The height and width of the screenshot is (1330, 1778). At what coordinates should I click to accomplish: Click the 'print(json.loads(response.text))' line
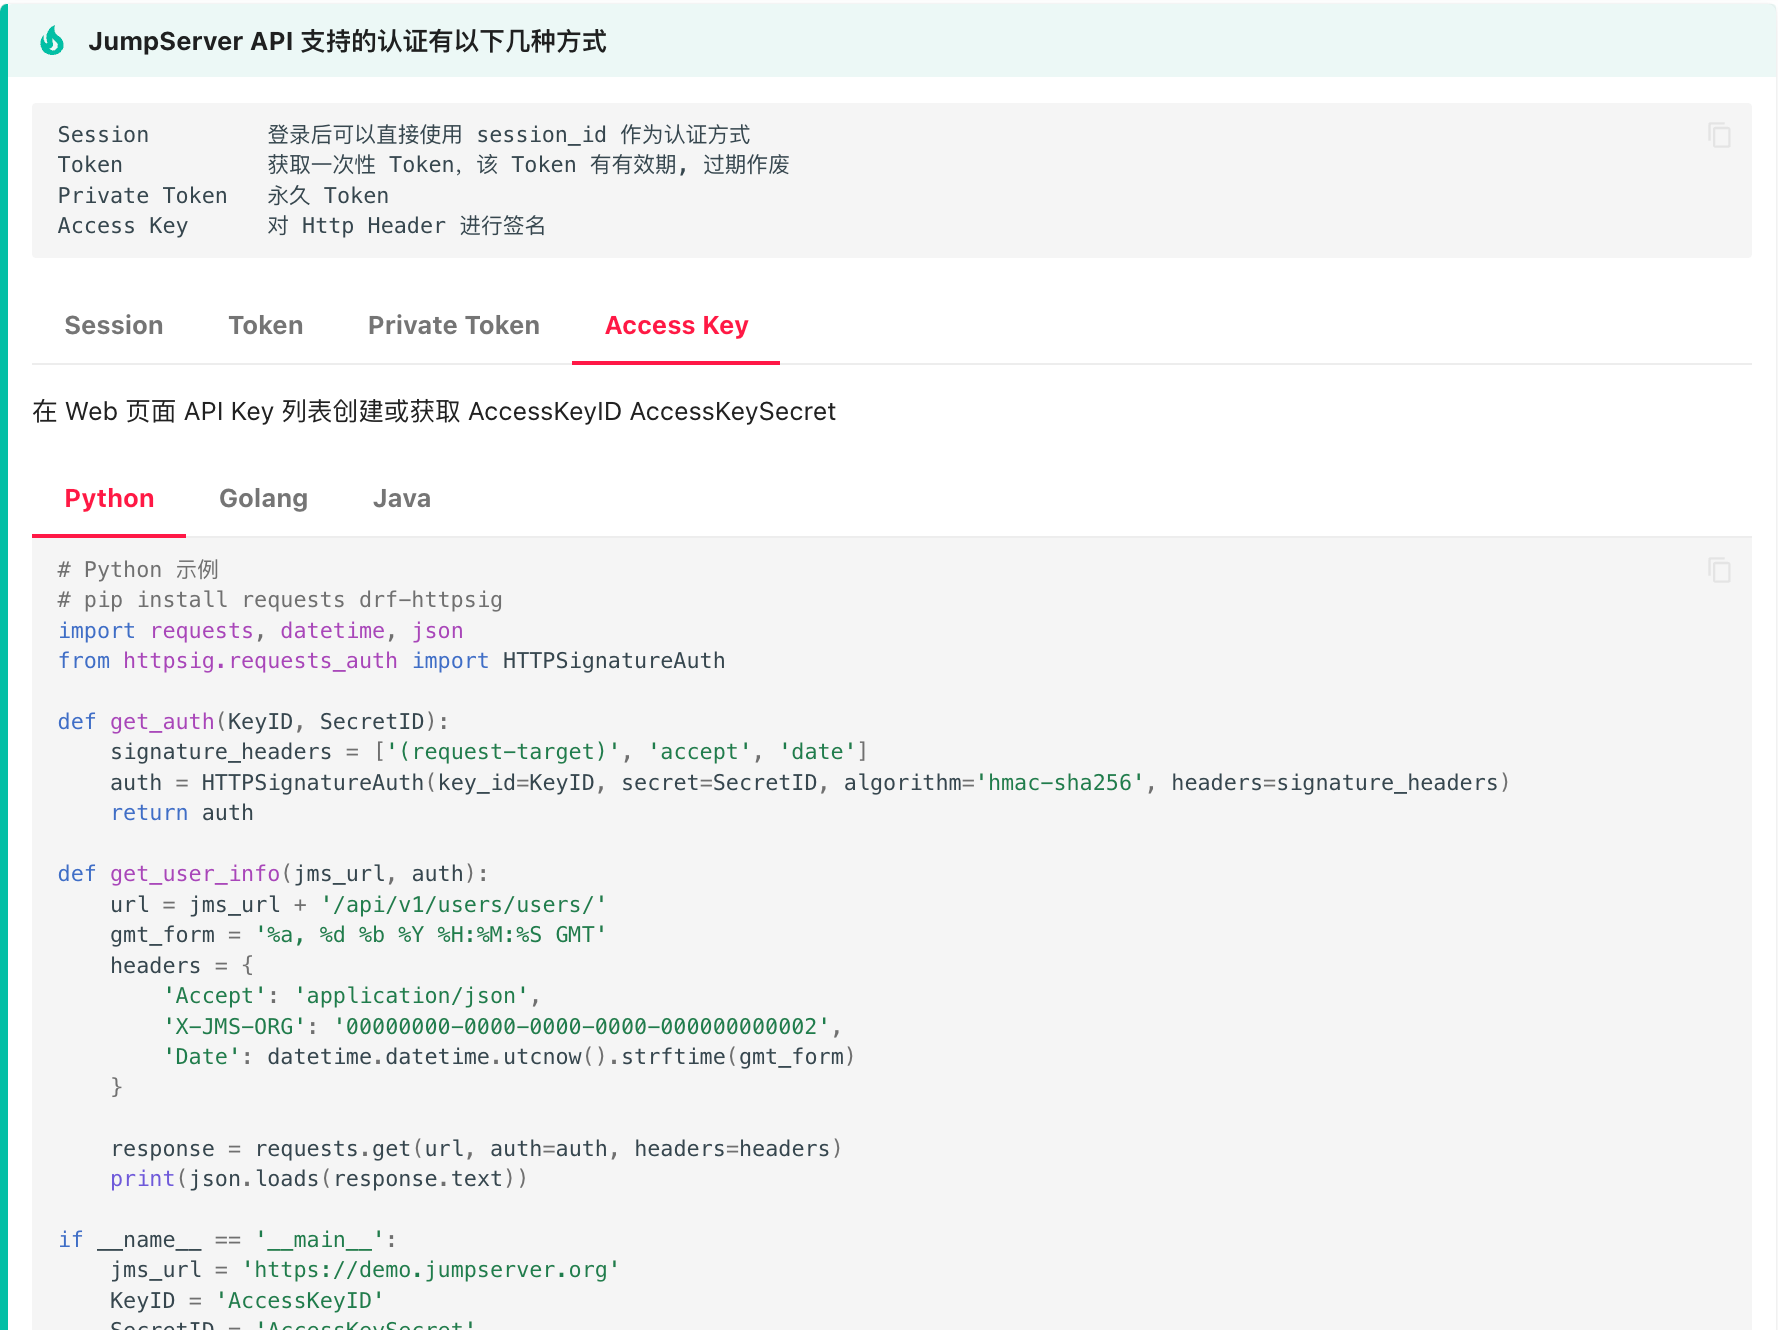tap(319, 1179)
